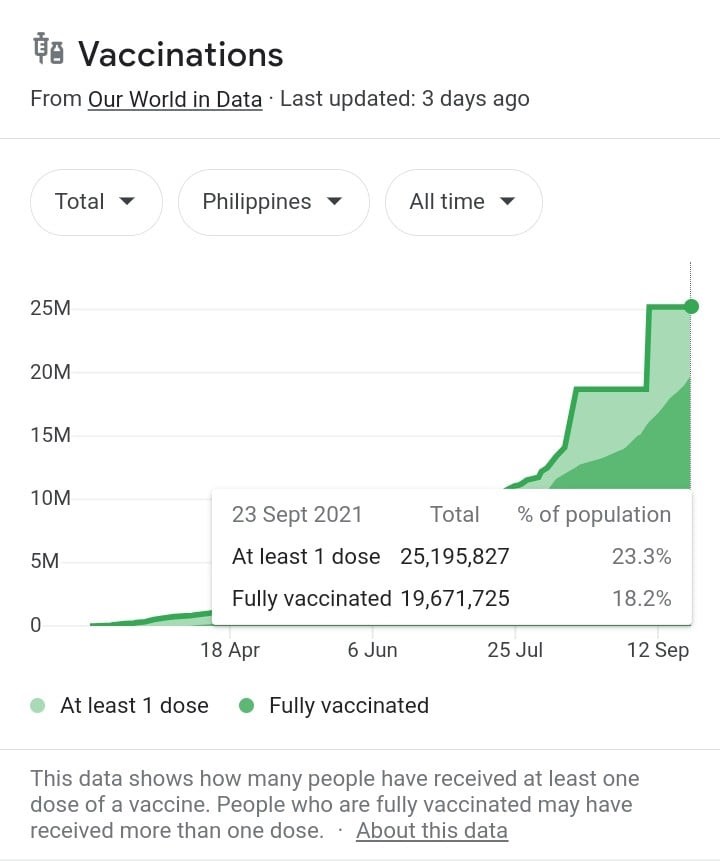Click the 18 Apr date label on axis
720x861 pixels.
tap(230, 650)
